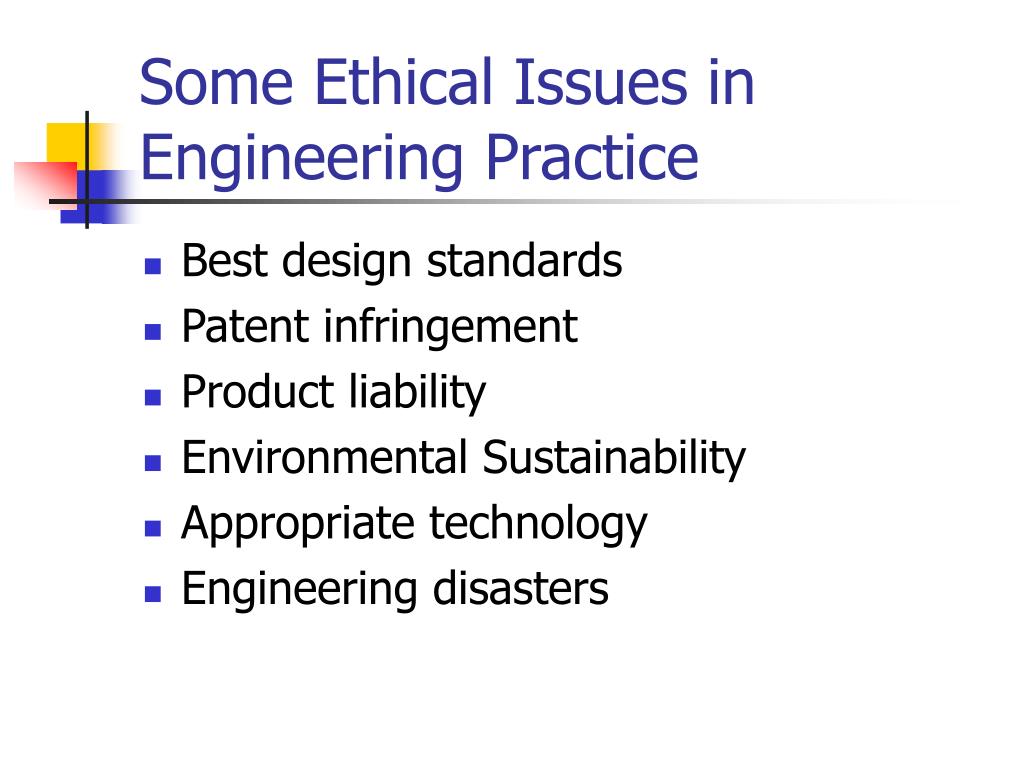Image resolution: width=1024 pixels, height=768 pixels.
Task: Select the 'Environmental Sustainability' bullet text
Action: [x=464, y=458]
